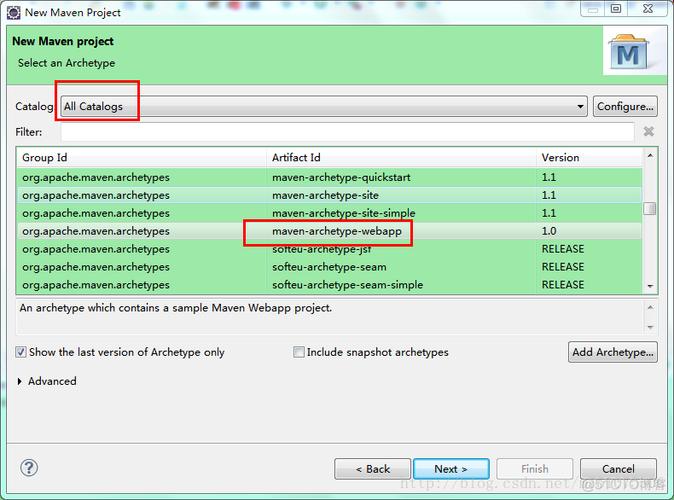Click the help question mark icon
Viewport: 674px width, 500px height.
(x=29, y=468)
